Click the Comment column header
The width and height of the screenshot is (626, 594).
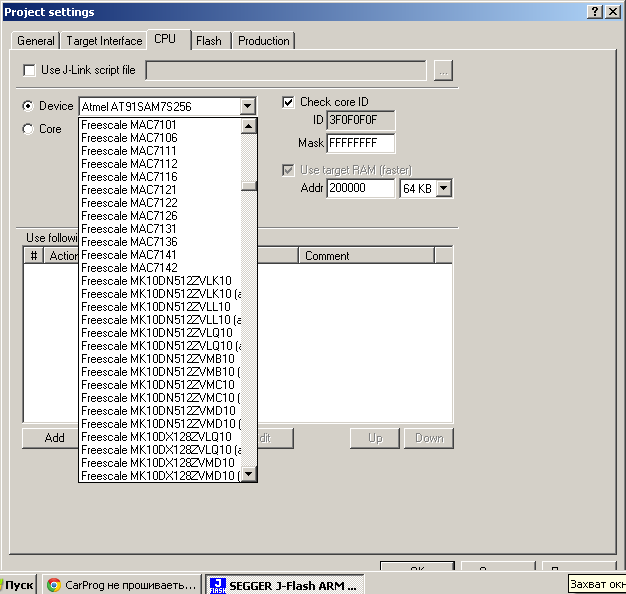[x=366, y=255]
